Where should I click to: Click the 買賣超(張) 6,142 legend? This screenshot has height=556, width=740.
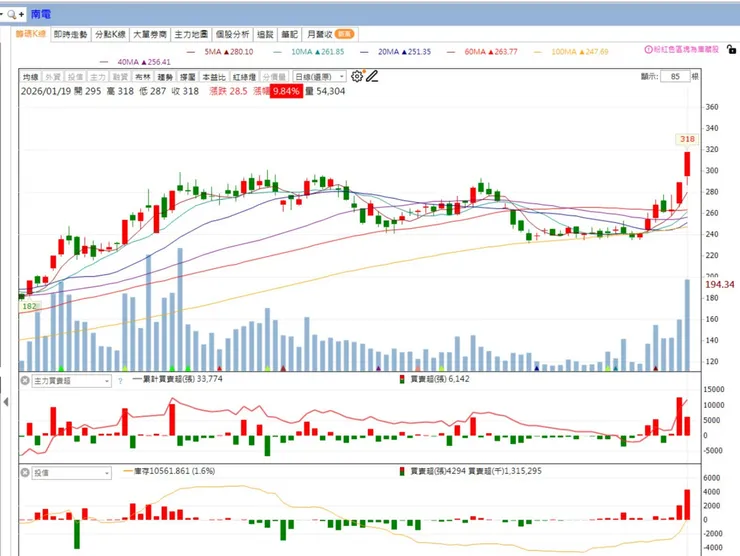pyautogui.click(x=435, y=379)
